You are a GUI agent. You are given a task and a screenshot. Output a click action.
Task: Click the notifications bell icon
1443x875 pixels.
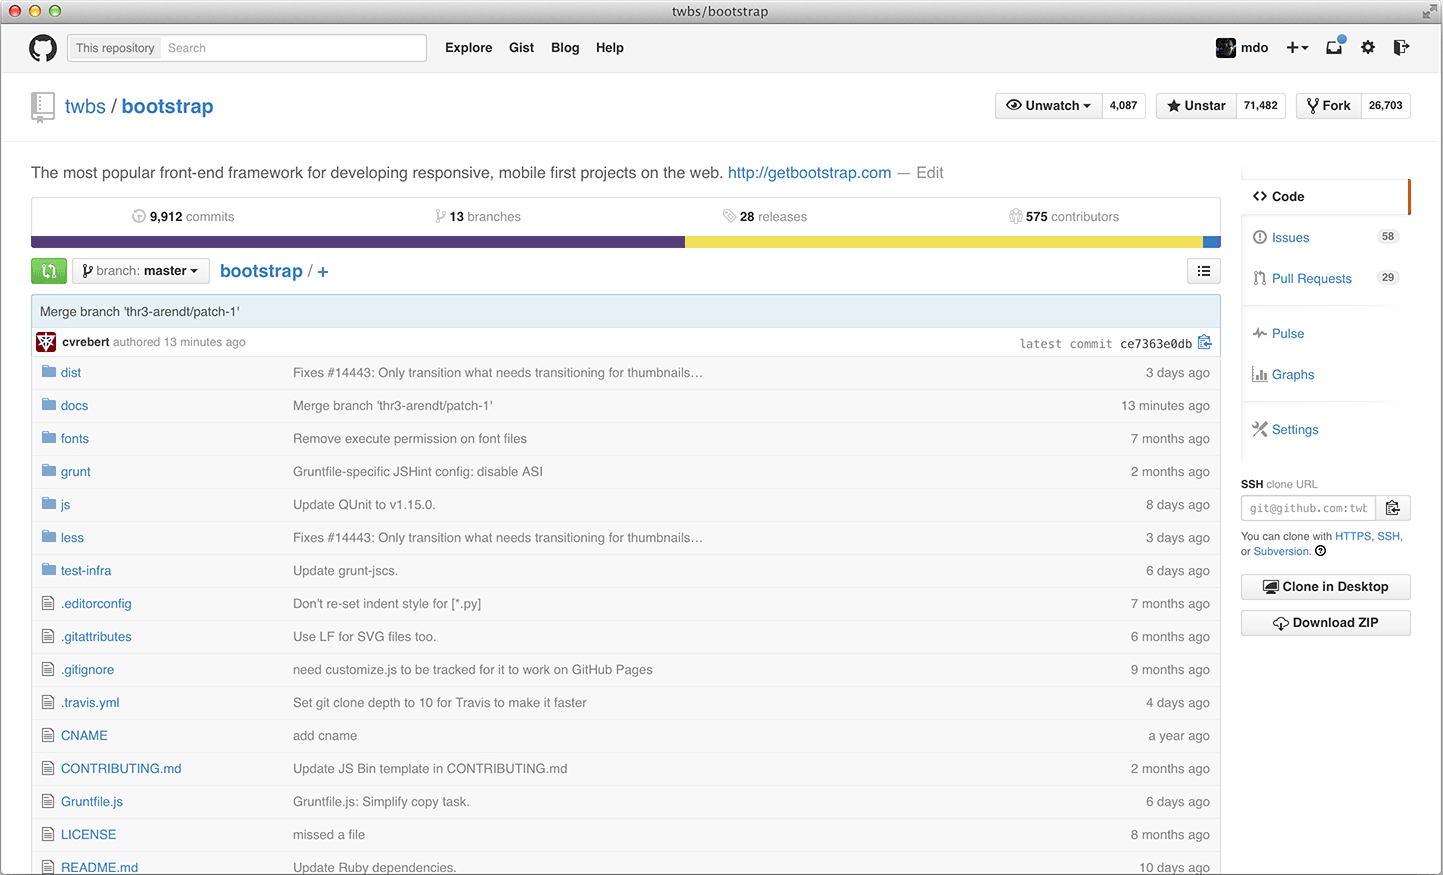1334,47
